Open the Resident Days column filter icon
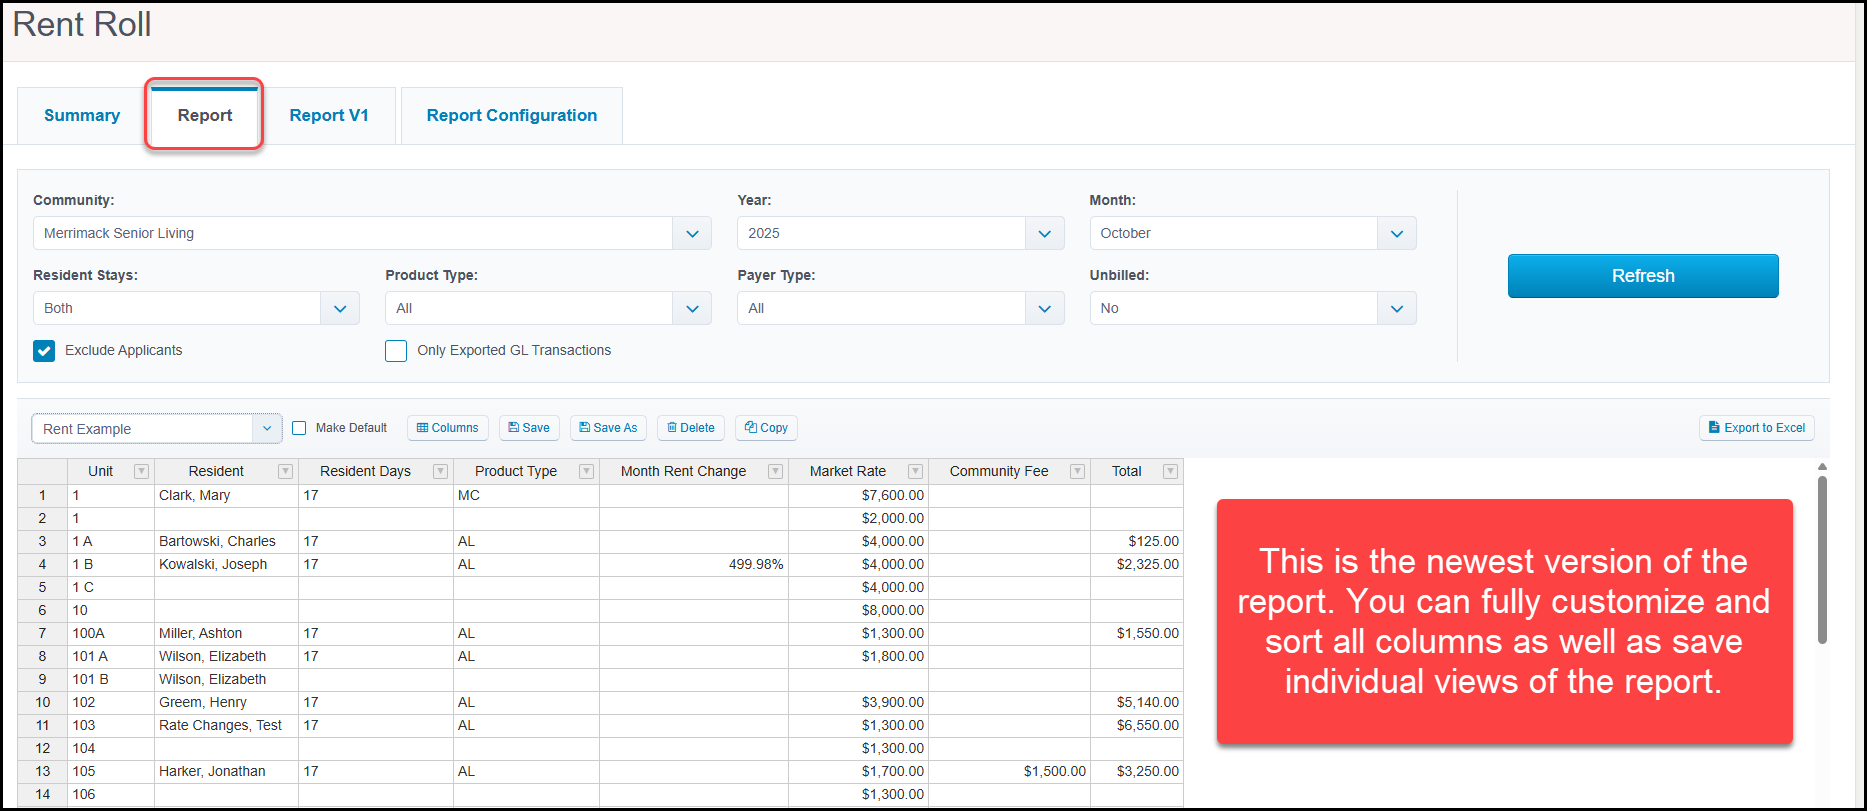The width and height of the screenshot is (1867, 811). tap(440, 471)
